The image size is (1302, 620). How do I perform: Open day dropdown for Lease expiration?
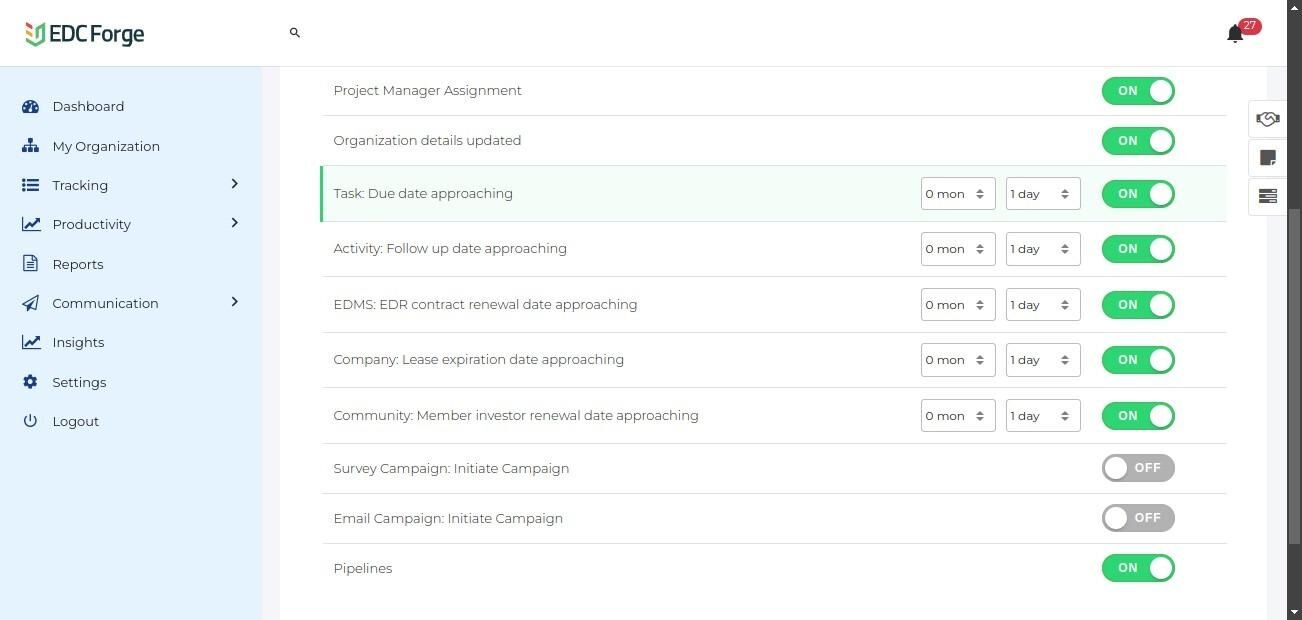point(1042,360)
